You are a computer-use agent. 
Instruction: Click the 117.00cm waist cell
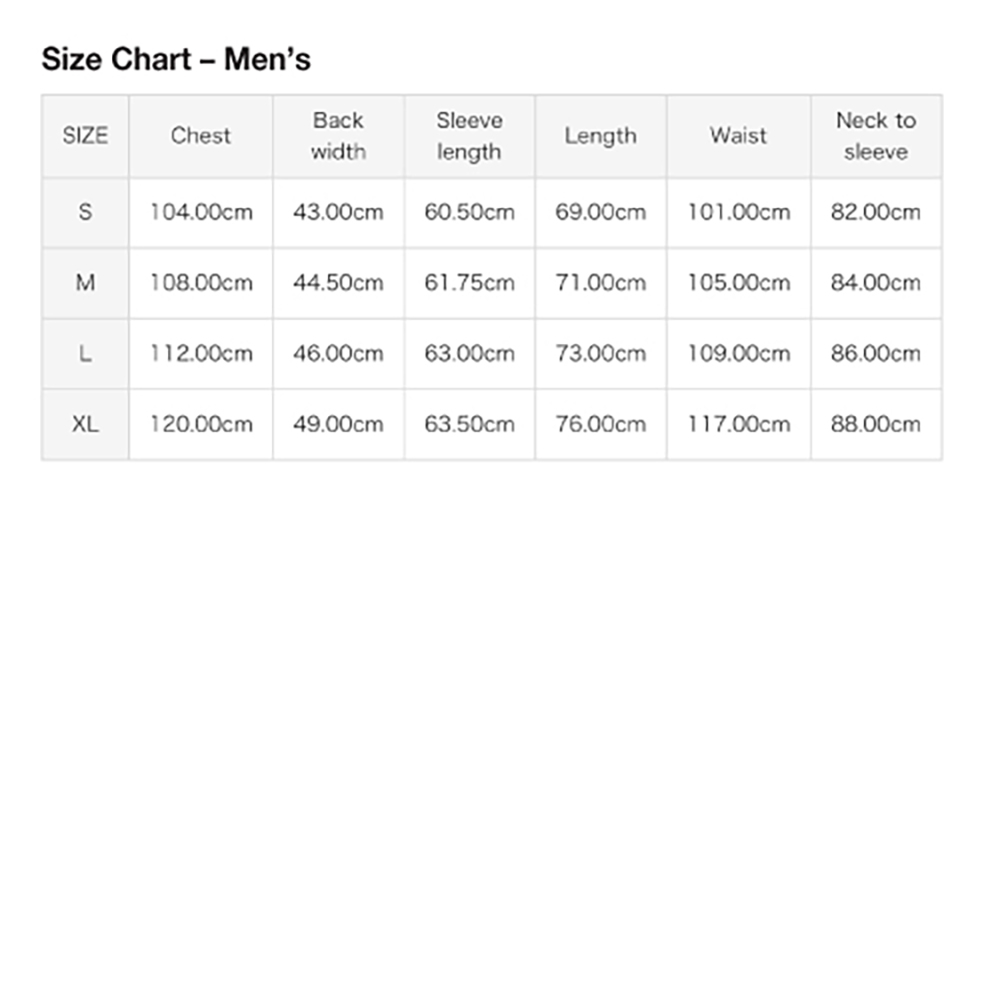pyautogui.click(x=739, y=424)
